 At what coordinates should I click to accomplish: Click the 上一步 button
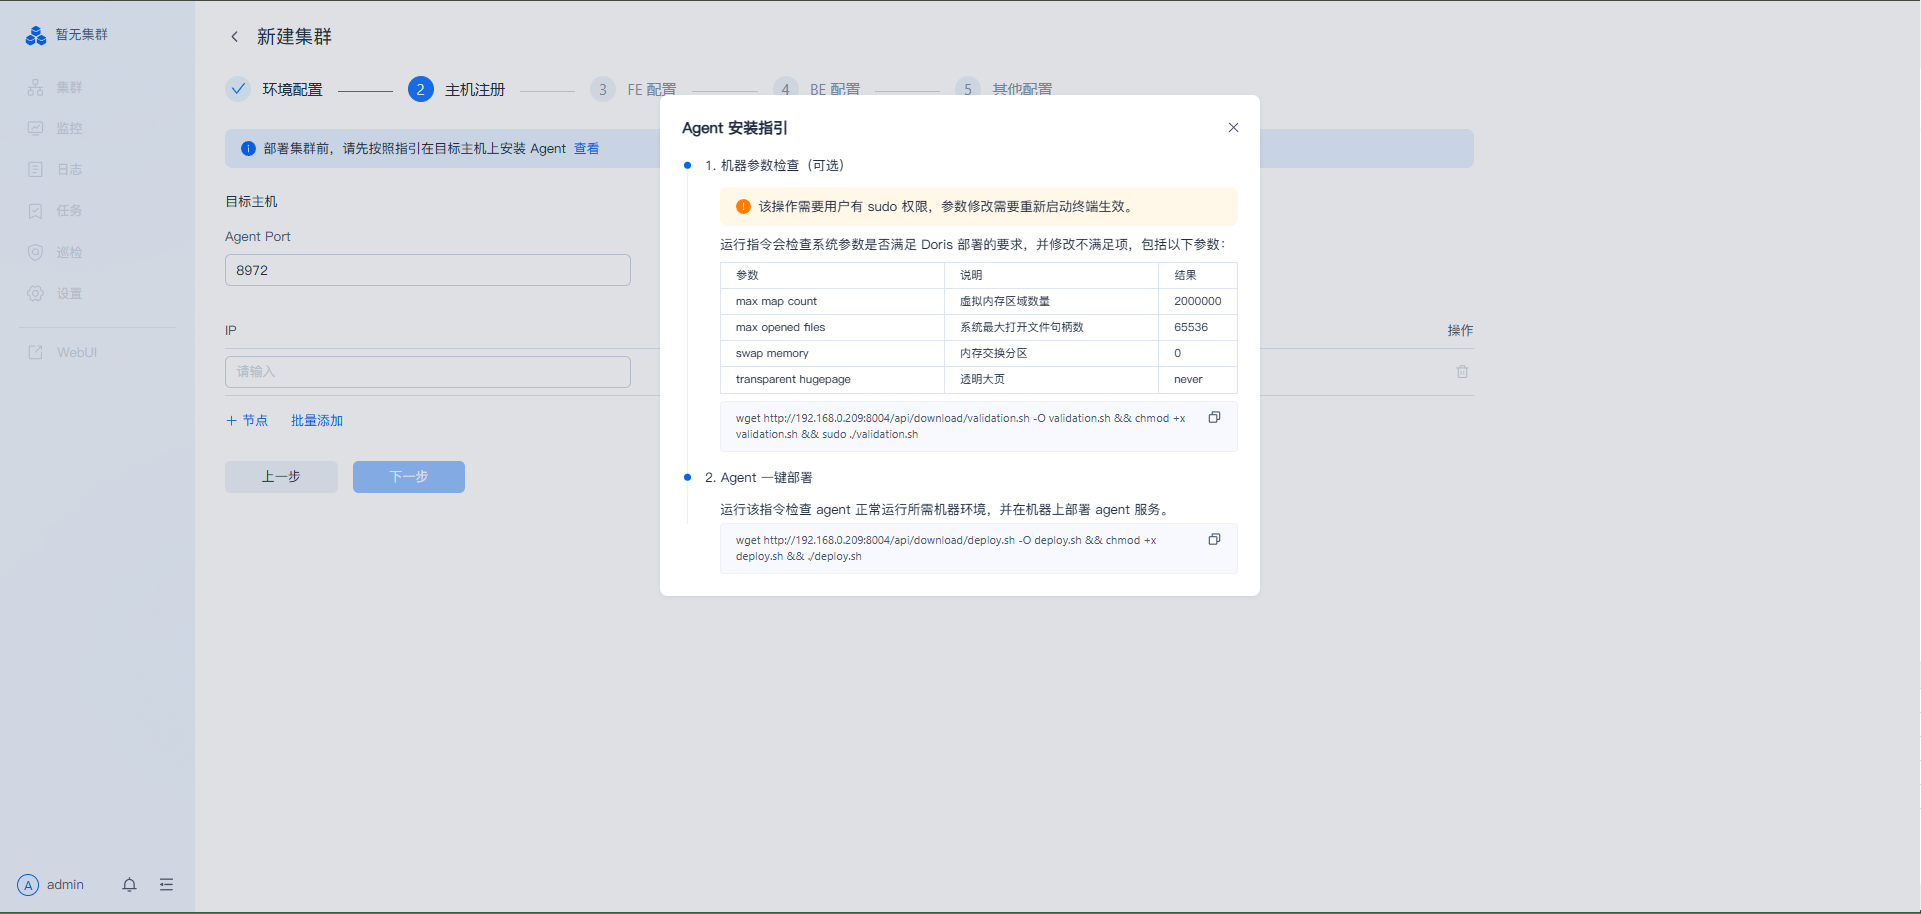(281, 477)
